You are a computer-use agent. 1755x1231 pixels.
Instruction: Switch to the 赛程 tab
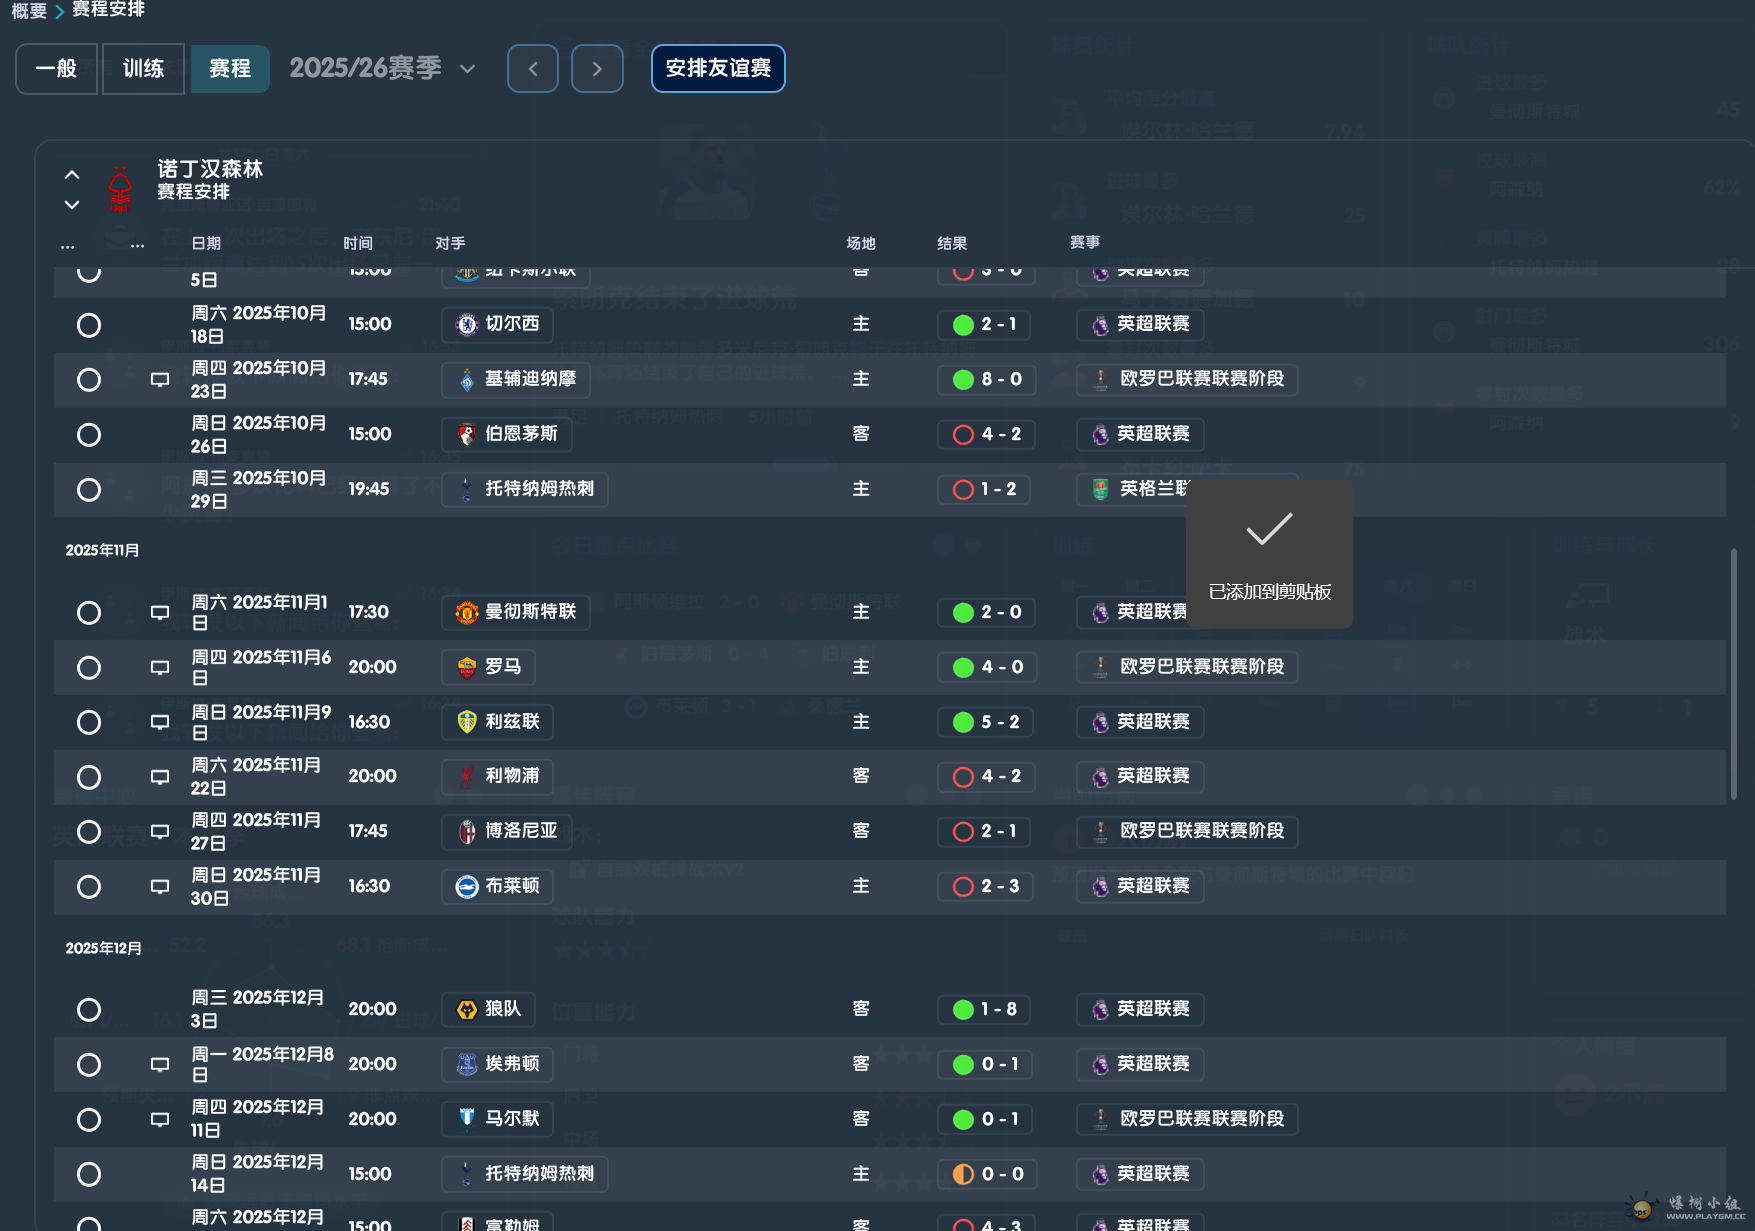coord(230,69)
